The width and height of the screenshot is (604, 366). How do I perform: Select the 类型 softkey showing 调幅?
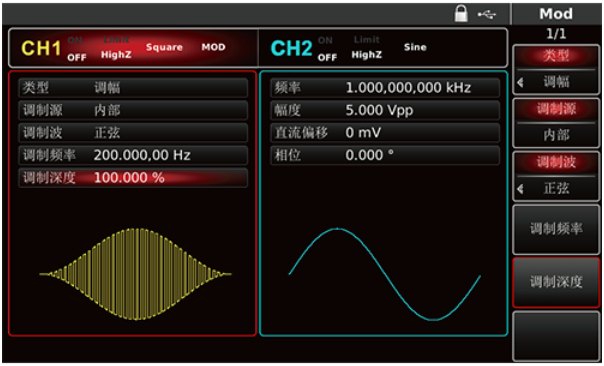[x=556, y=69]
